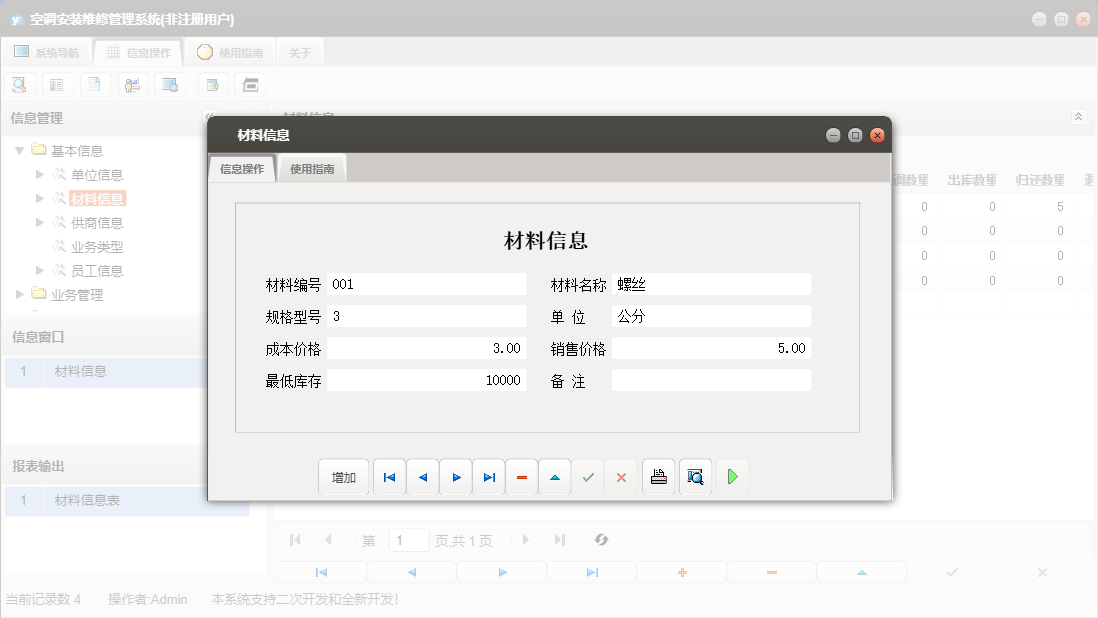Screen dimensions: 1098x618
Task: Expand the 业务管理 tree folder
Action: (19, 295)
